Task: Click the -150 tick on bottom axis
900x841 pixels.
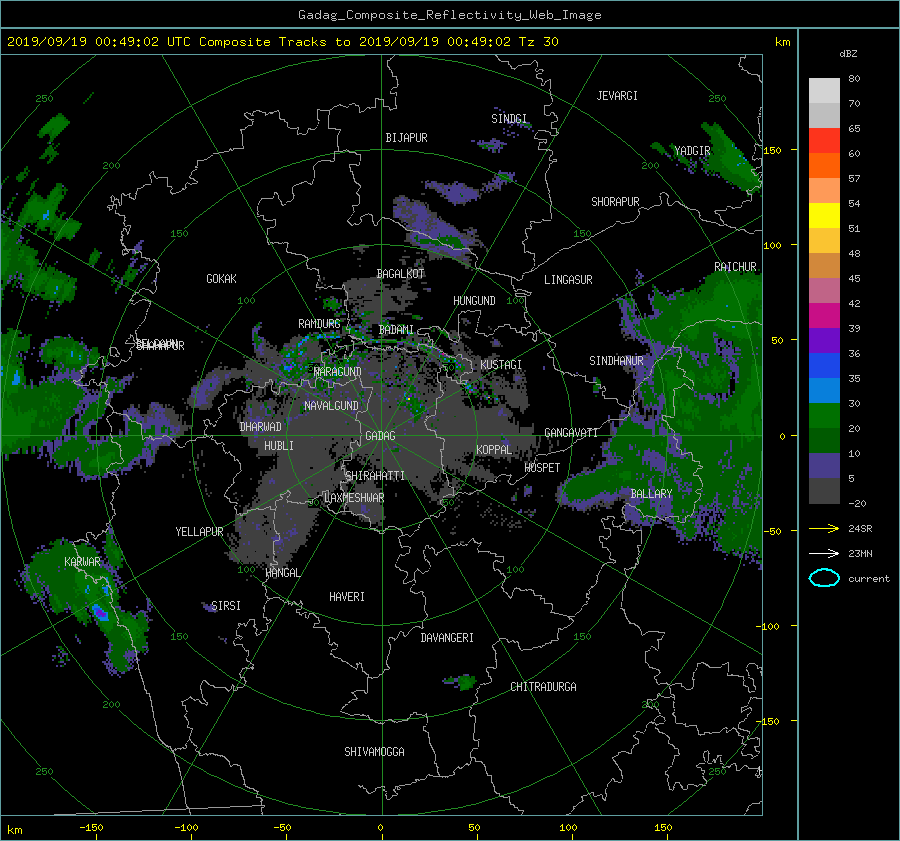Action: [91, 828]
